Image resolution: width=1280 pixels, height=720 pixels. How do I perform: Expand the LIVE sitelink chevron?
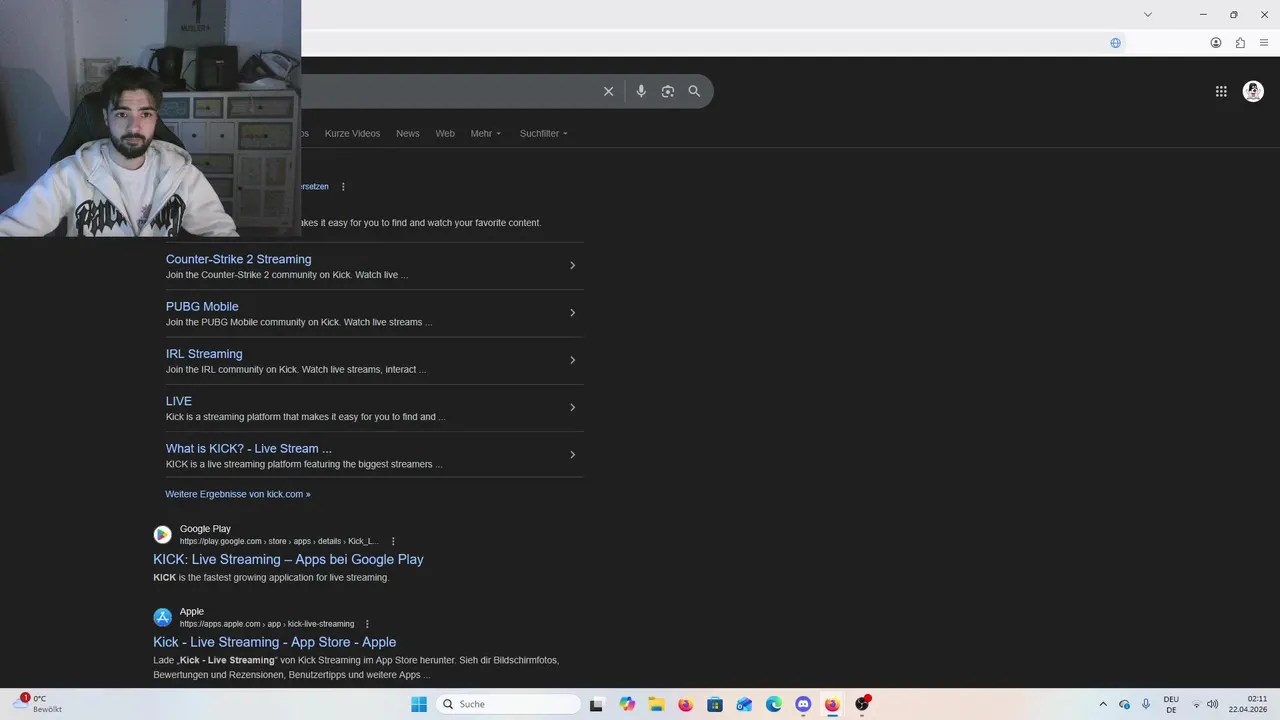pos(572,407)
